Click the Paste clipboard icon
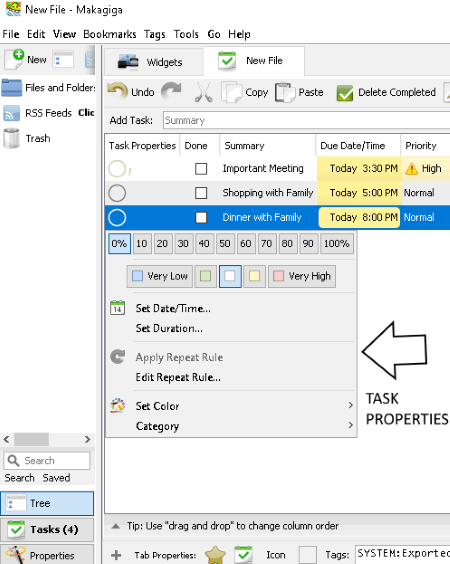Viewport: 450px width, 564px height. (x=285, y=92)
